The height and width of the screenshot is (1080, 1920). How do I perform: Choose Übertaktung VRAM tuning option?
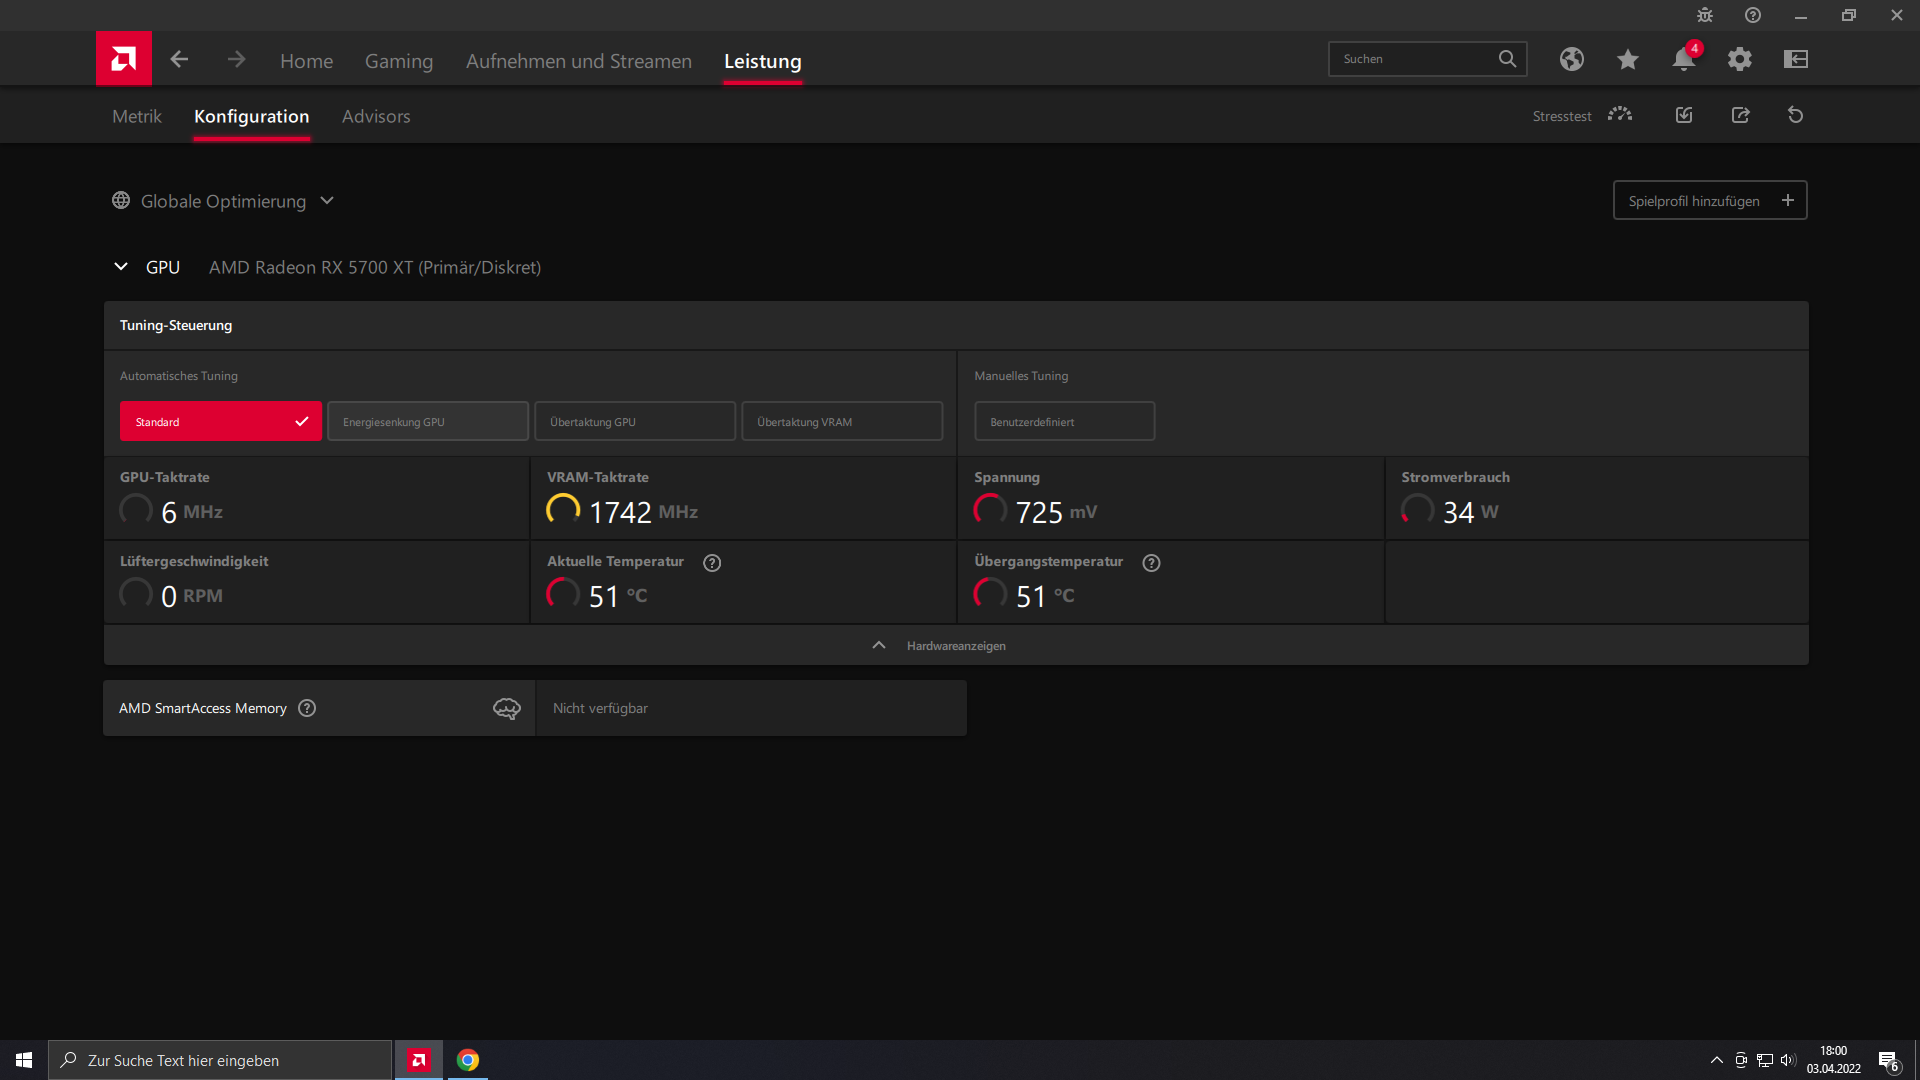point(841,421)
